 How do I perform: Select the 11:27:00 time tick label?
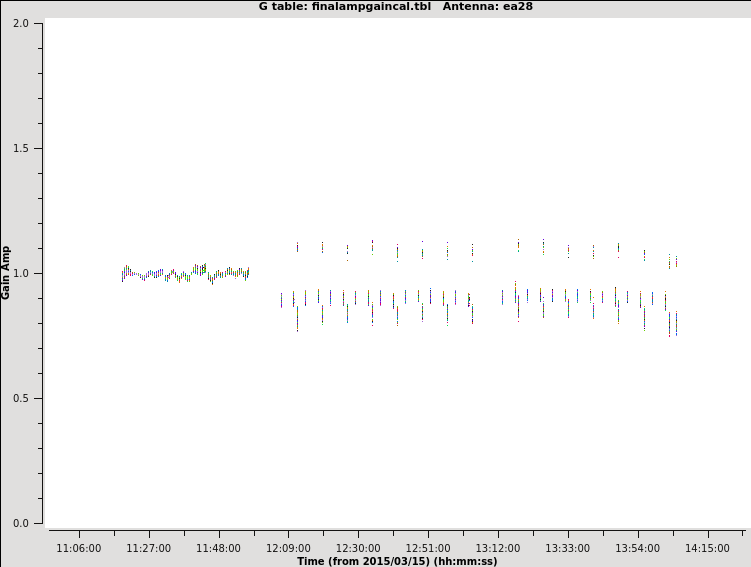click(148, 548)
